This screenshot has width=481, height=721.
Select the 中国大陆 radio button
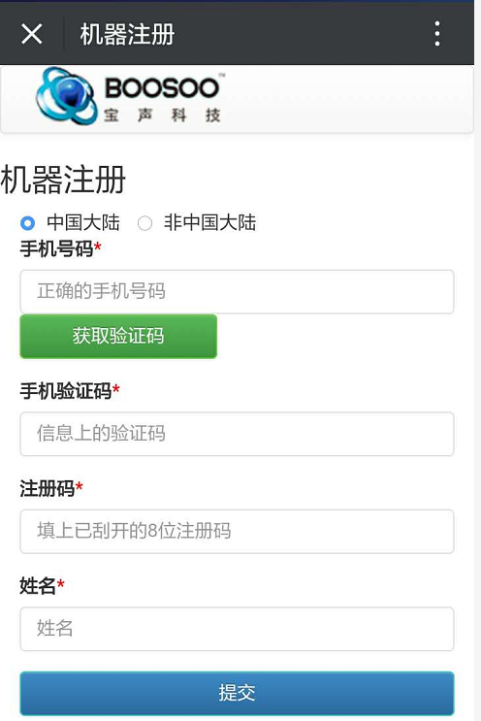coord(28,223)
